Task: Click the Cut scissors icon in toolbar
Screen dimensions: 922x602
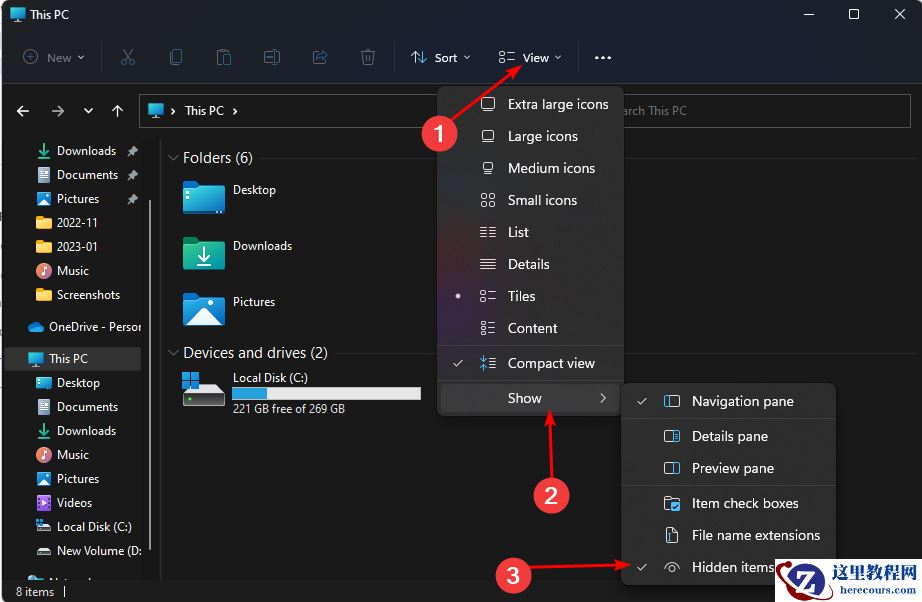Action: click(127, 58)
